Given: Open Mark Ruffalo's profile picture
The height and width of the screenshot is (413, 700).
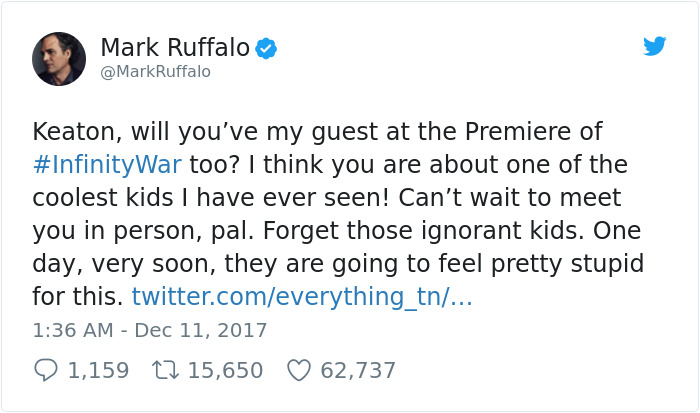Looking at the screenshot, I should 58,57.
